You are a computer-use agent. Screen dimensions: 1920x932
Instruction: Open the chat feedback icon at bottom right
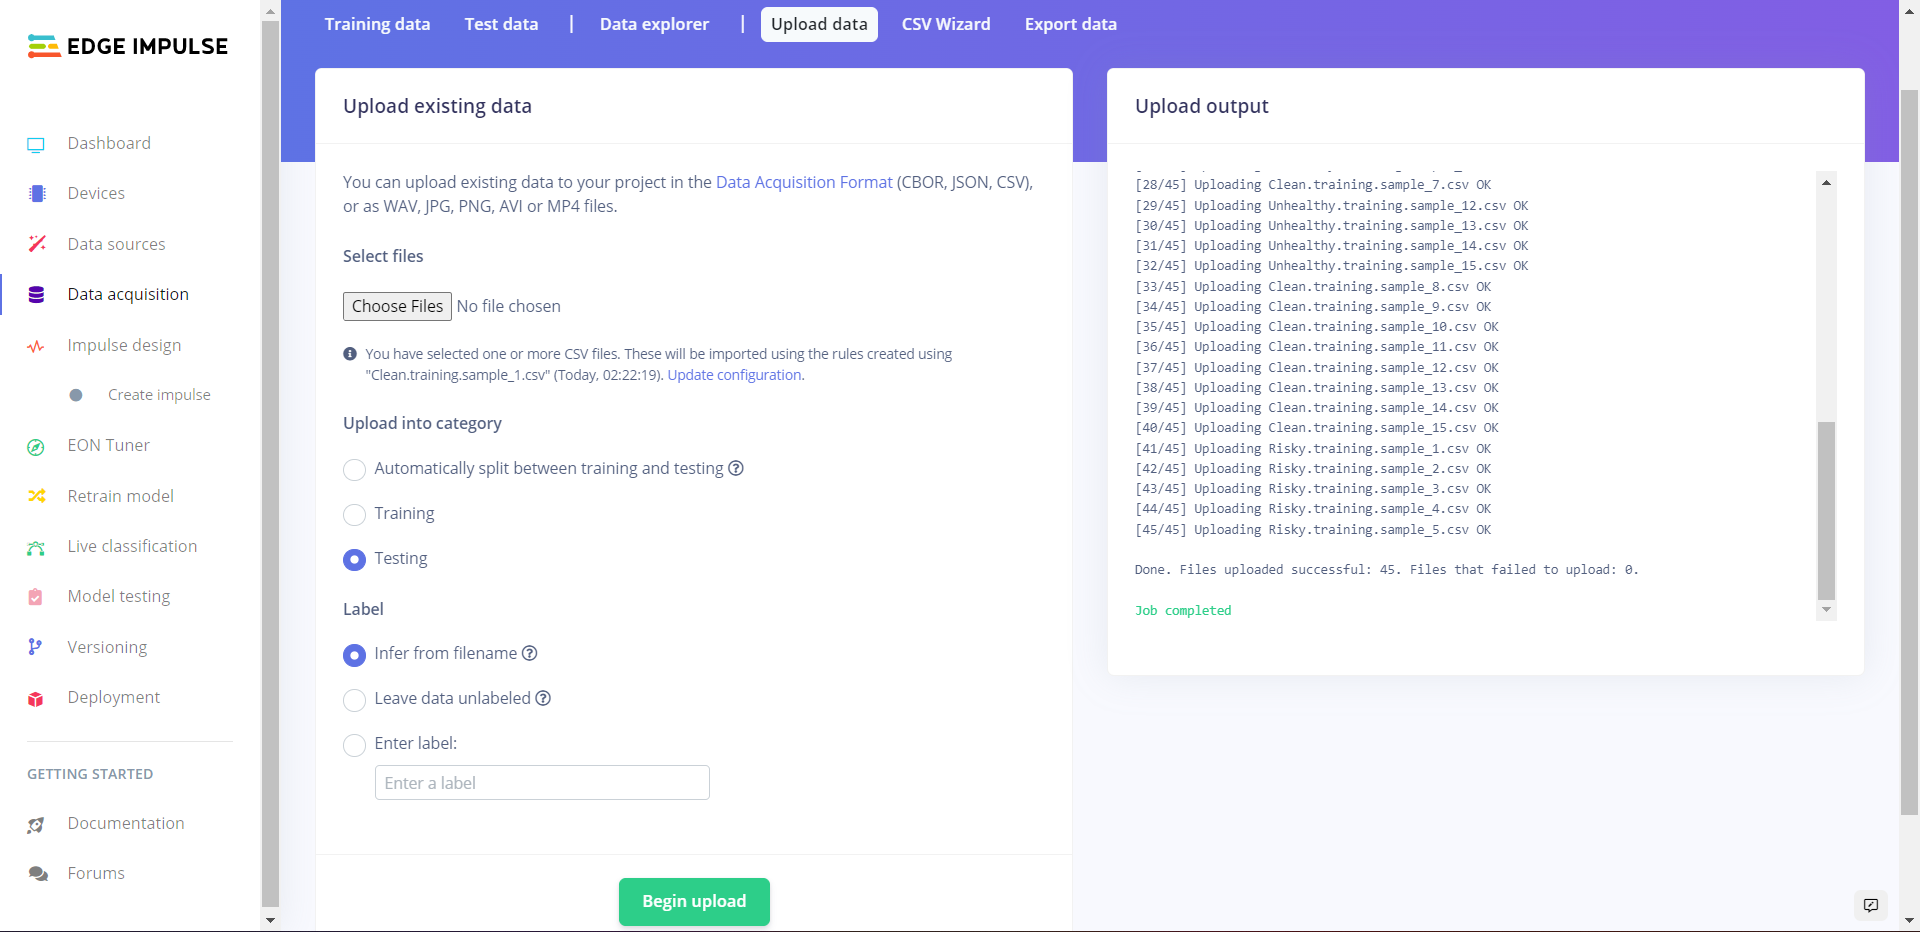pyautogui.click(x=1870, y=905)
